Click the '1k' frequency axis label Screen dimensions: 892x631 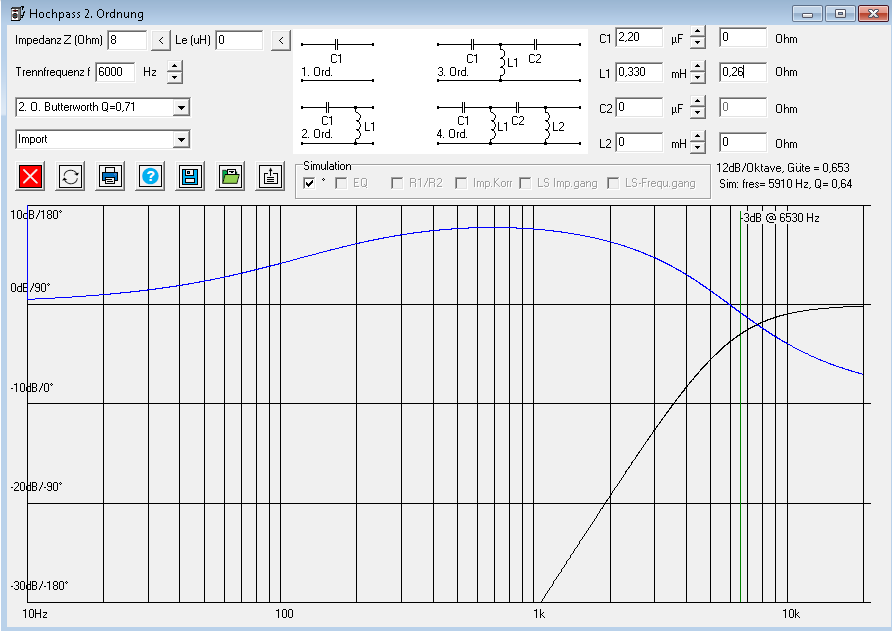(539, 614)
